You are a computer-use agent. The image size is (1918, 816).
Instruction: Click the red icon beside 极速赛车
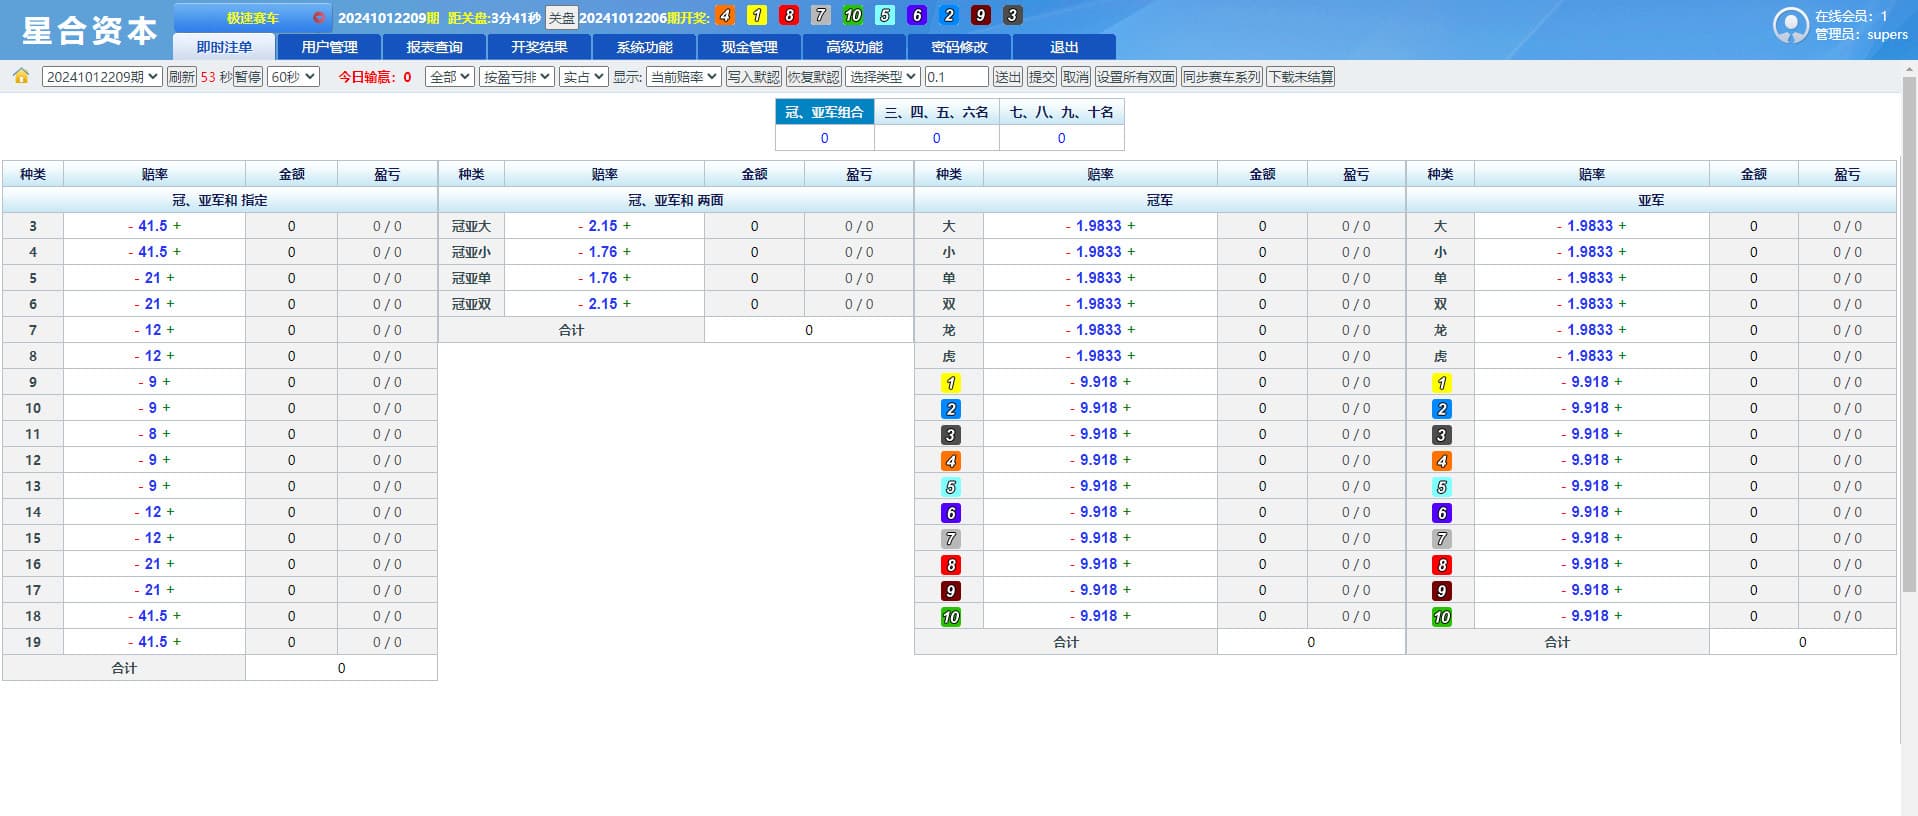318,18
